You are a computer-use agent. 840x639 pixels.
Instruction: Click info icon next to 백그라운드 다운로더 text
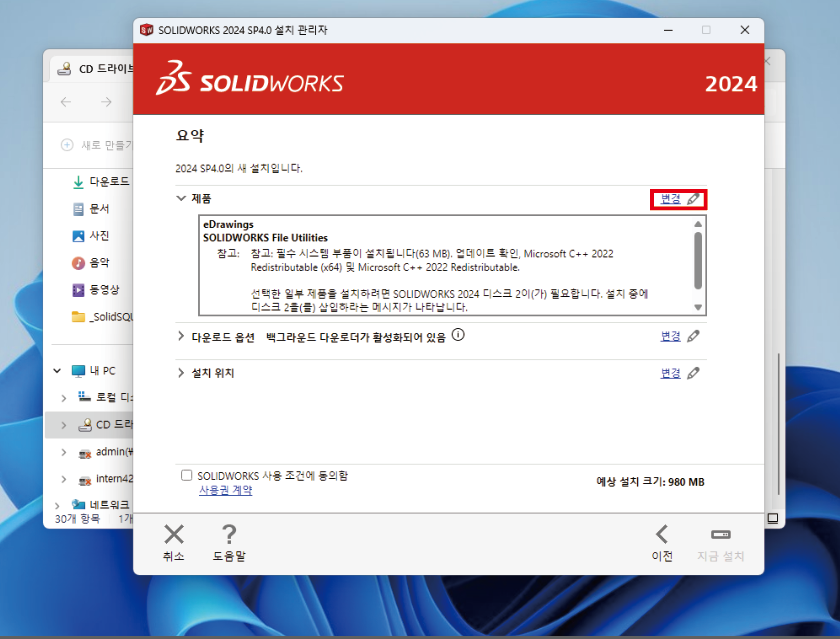coord(458,335)
